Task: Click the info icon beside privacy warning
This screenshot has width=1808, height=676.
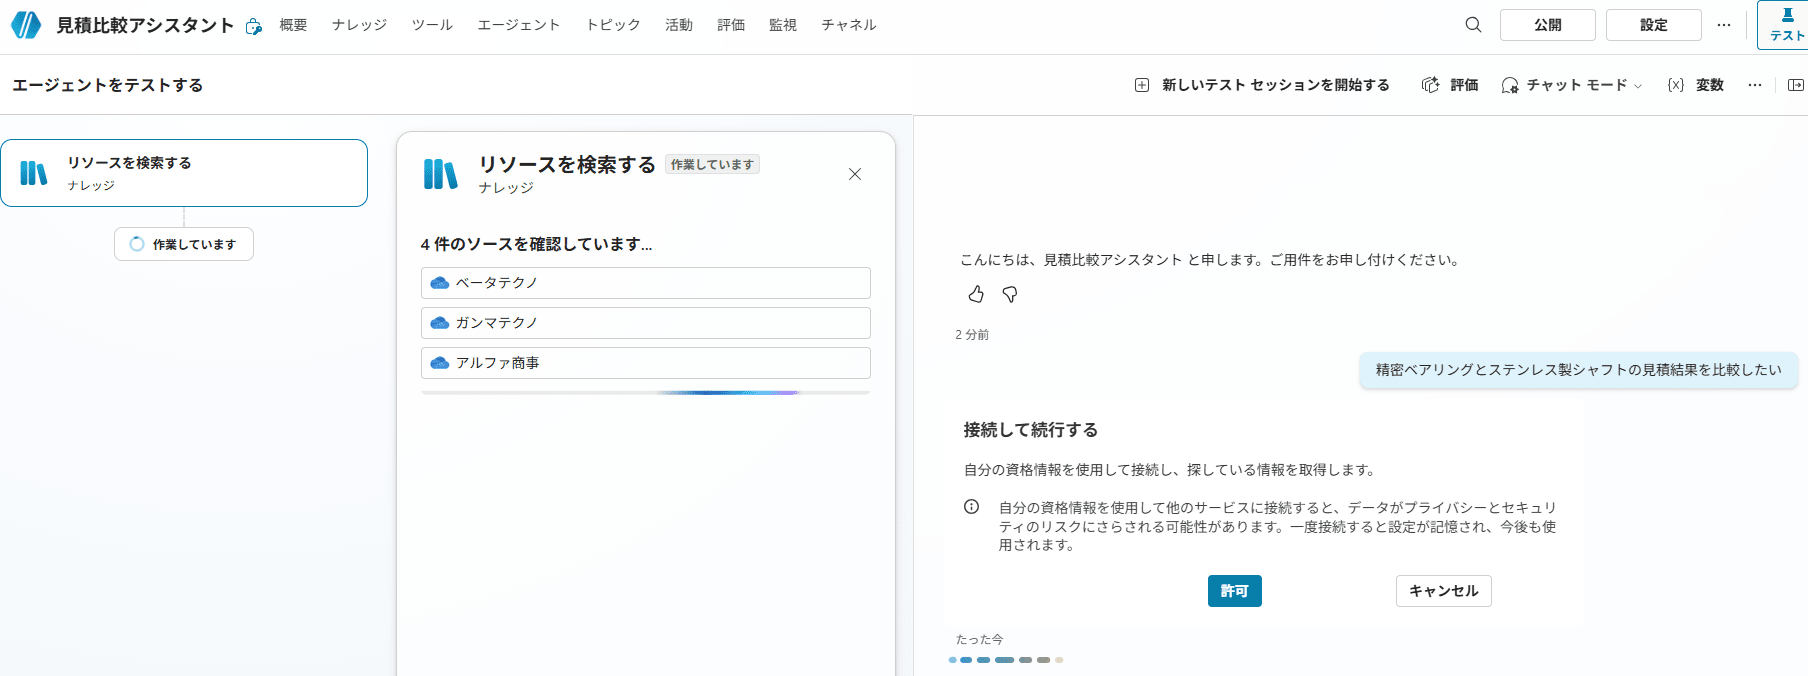Action: click(x=971, y=507)
